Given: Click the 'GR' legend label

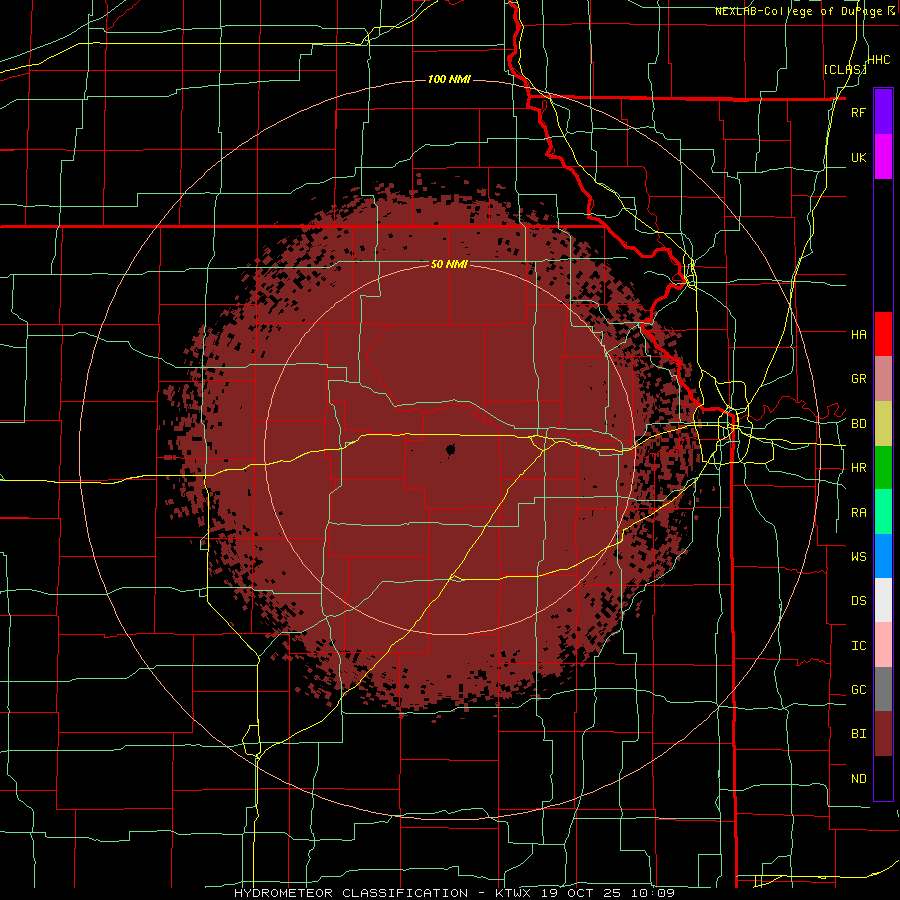Looking at the screenshot, I should point(858,379).
